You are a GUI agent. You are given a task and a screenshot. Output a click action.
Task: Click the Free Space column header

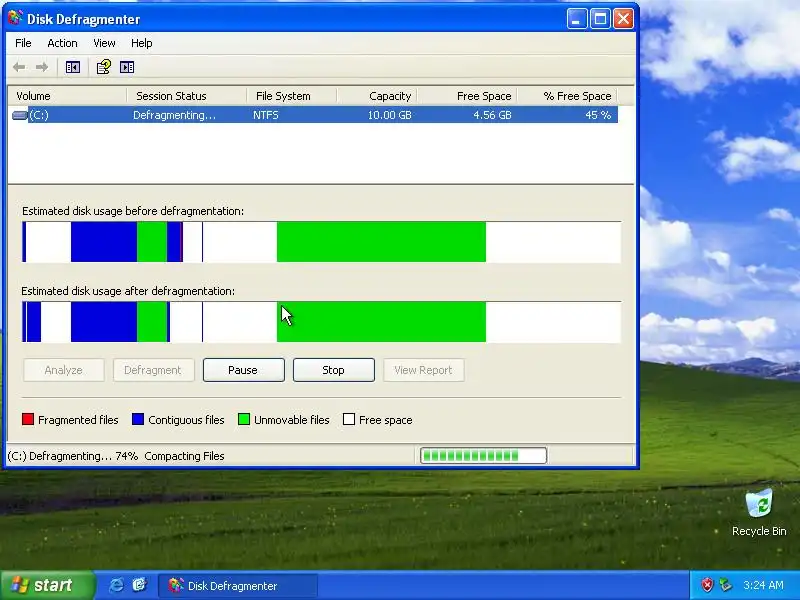[x=467, y=96]
